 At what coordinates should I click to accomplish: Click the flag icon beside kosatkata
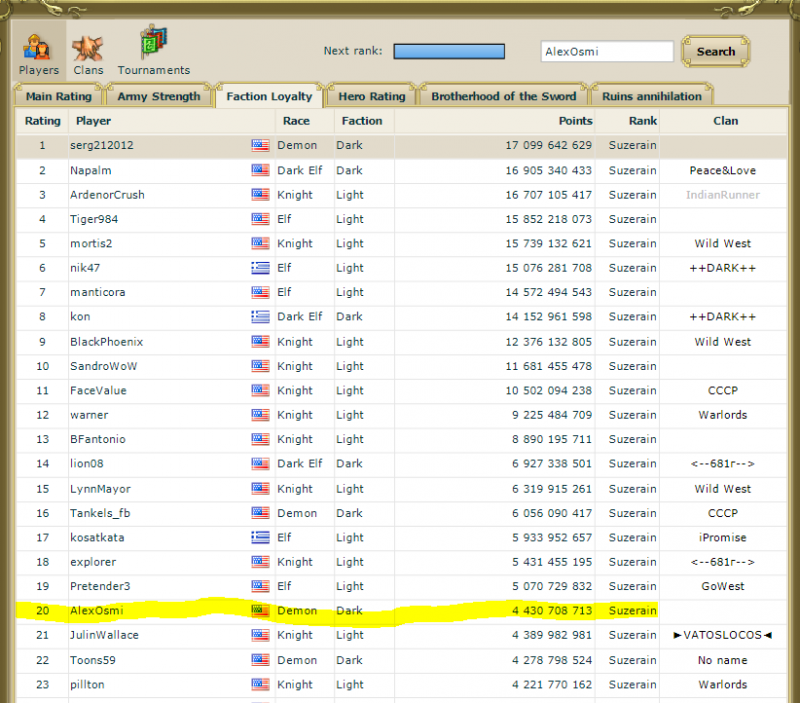[260, 538]
